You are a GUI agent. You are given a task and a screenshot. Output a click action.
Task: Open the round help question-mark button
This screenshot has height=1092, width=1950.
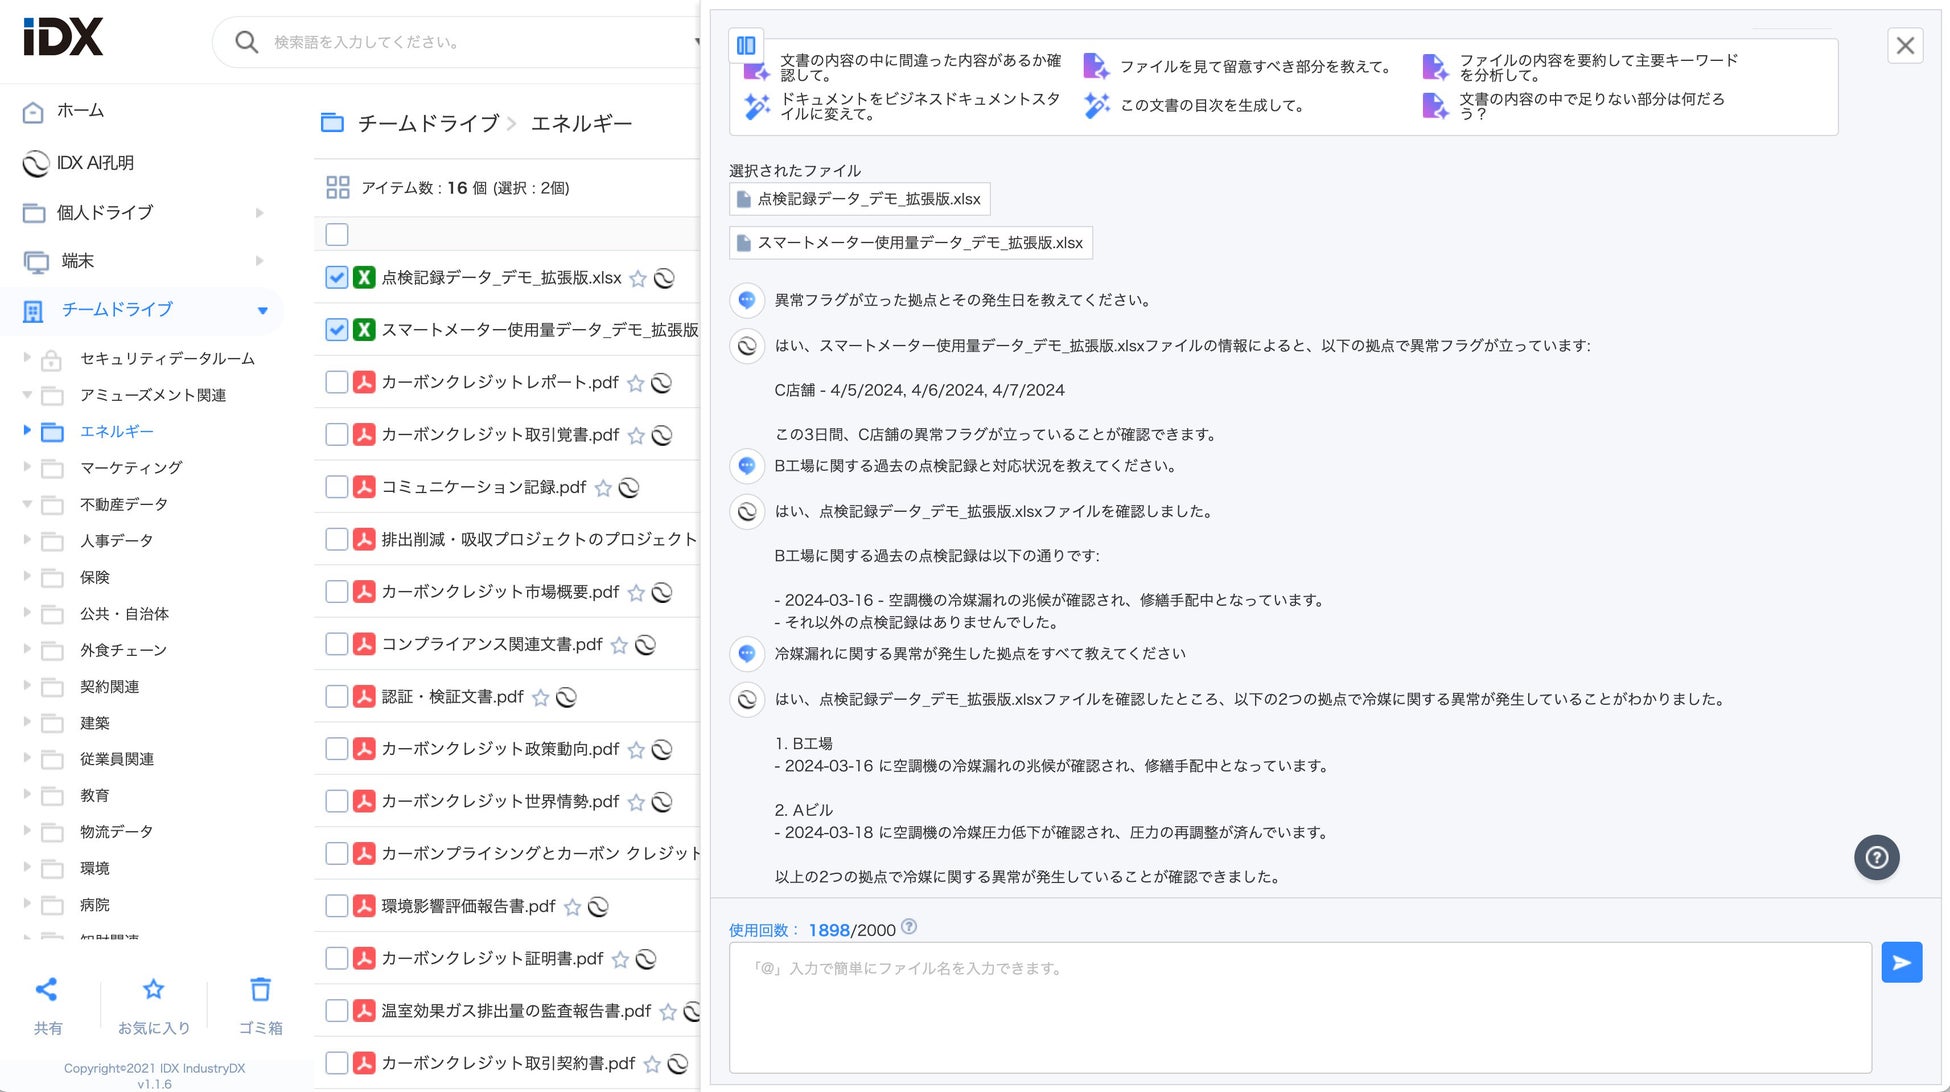pos(1876,857)
